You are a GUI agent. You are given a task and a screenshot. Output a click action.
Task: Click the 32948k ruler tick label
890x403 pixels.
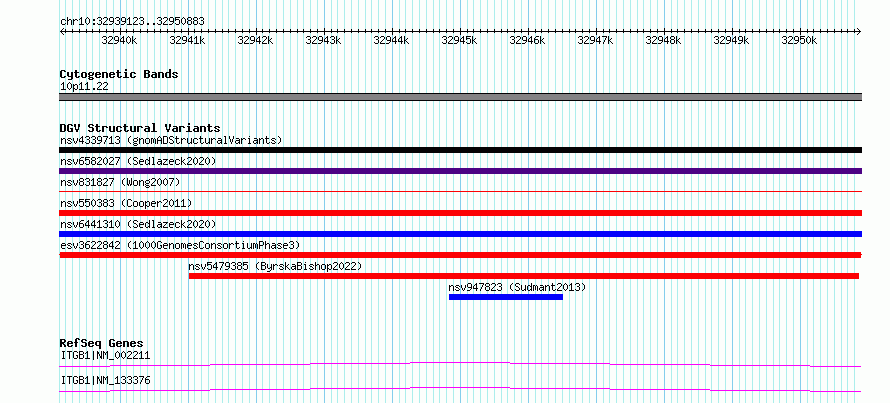[664, 40]
